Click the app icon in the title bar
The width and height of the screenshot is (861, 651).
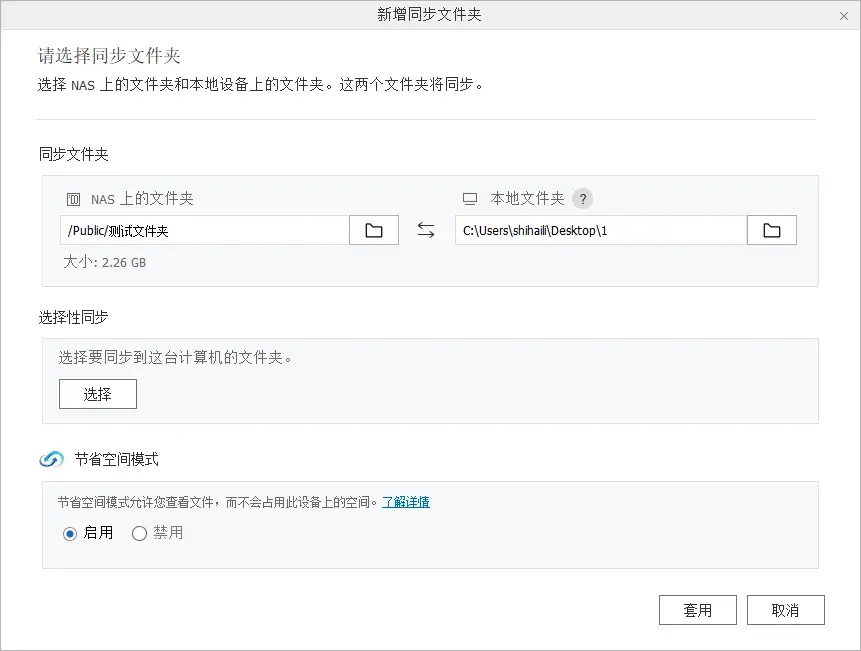coord(13,15)
